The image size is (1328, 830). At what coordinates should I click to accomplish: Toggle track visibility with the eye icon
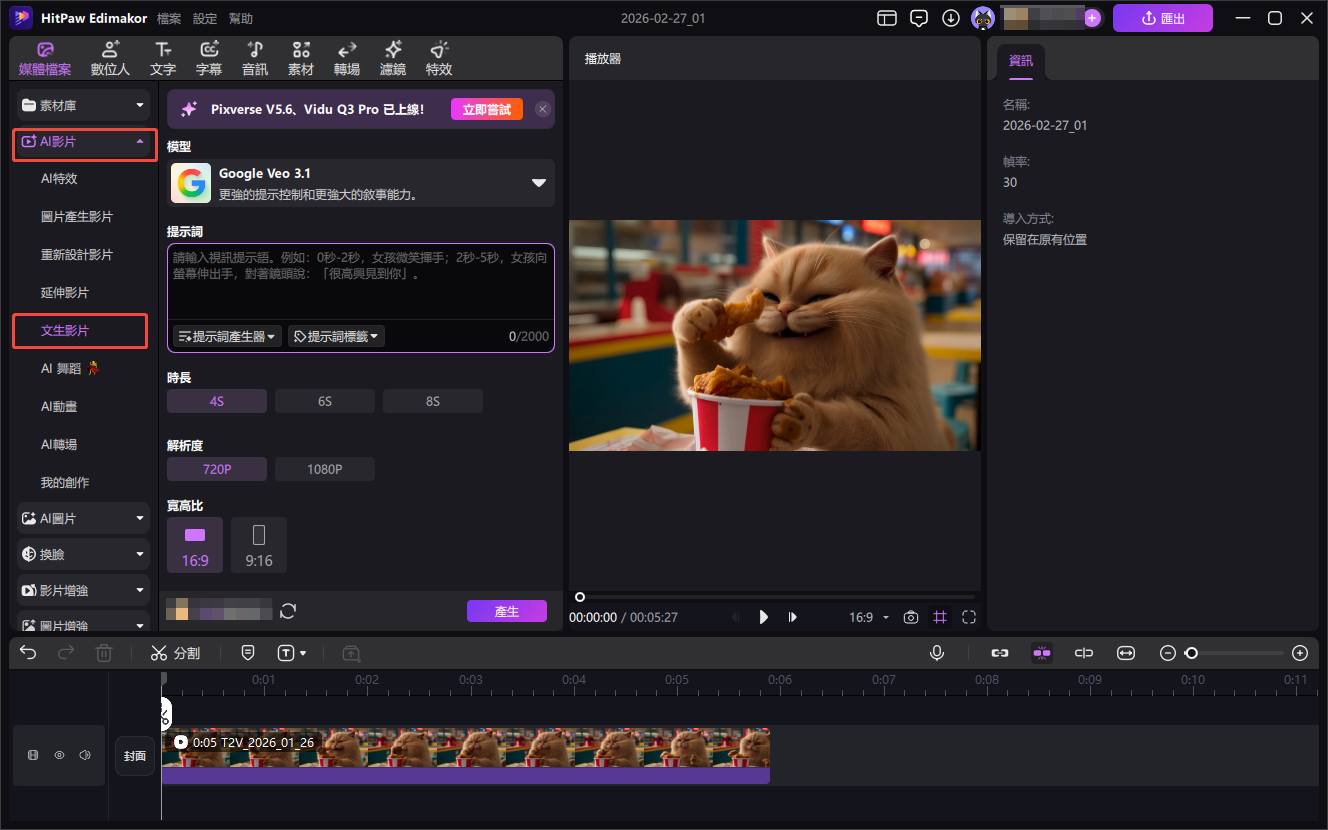pyautogui.click(x=59, y=756)
